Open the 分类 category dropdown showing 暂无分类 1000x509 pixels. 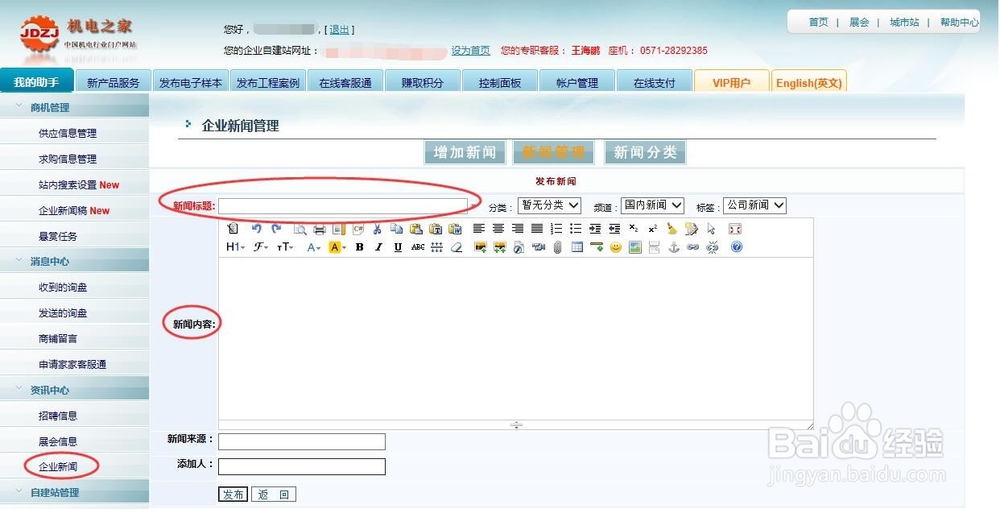pyautogui.click(x=549, y=205)
